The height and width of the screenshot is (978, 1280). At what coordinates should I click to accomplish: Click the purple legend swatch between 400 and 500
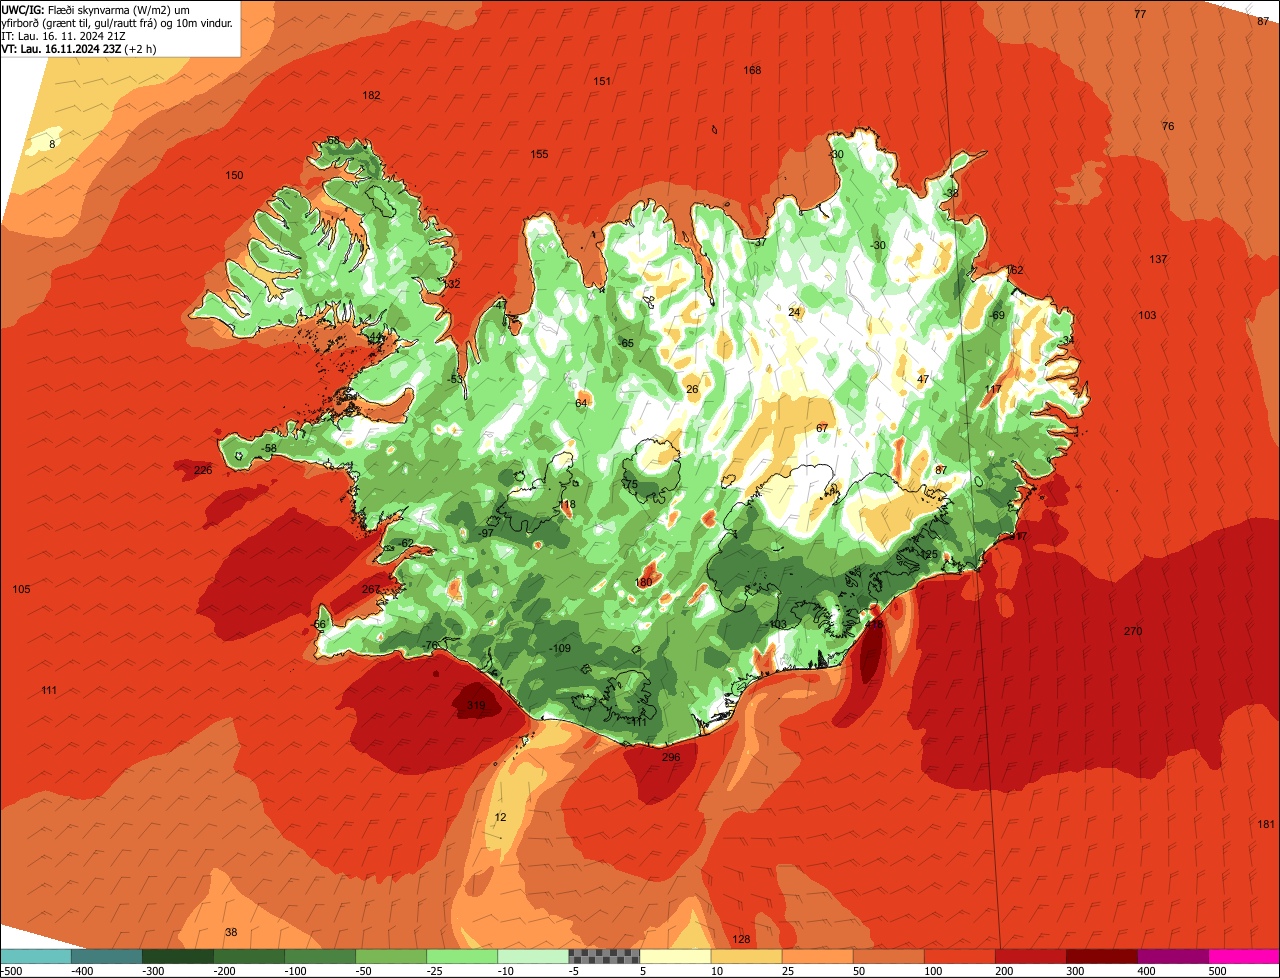(1173, 956)
